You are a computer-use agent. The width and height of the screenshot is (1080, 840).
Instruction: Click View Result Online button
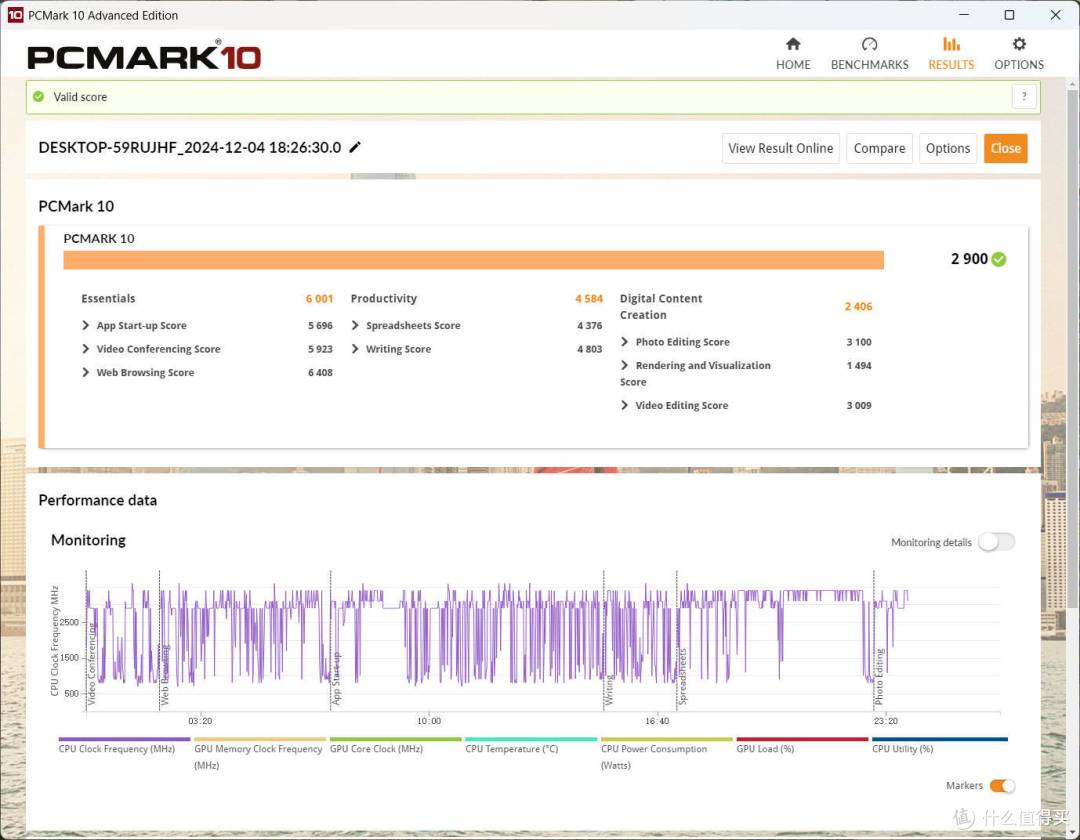[780, 148]
